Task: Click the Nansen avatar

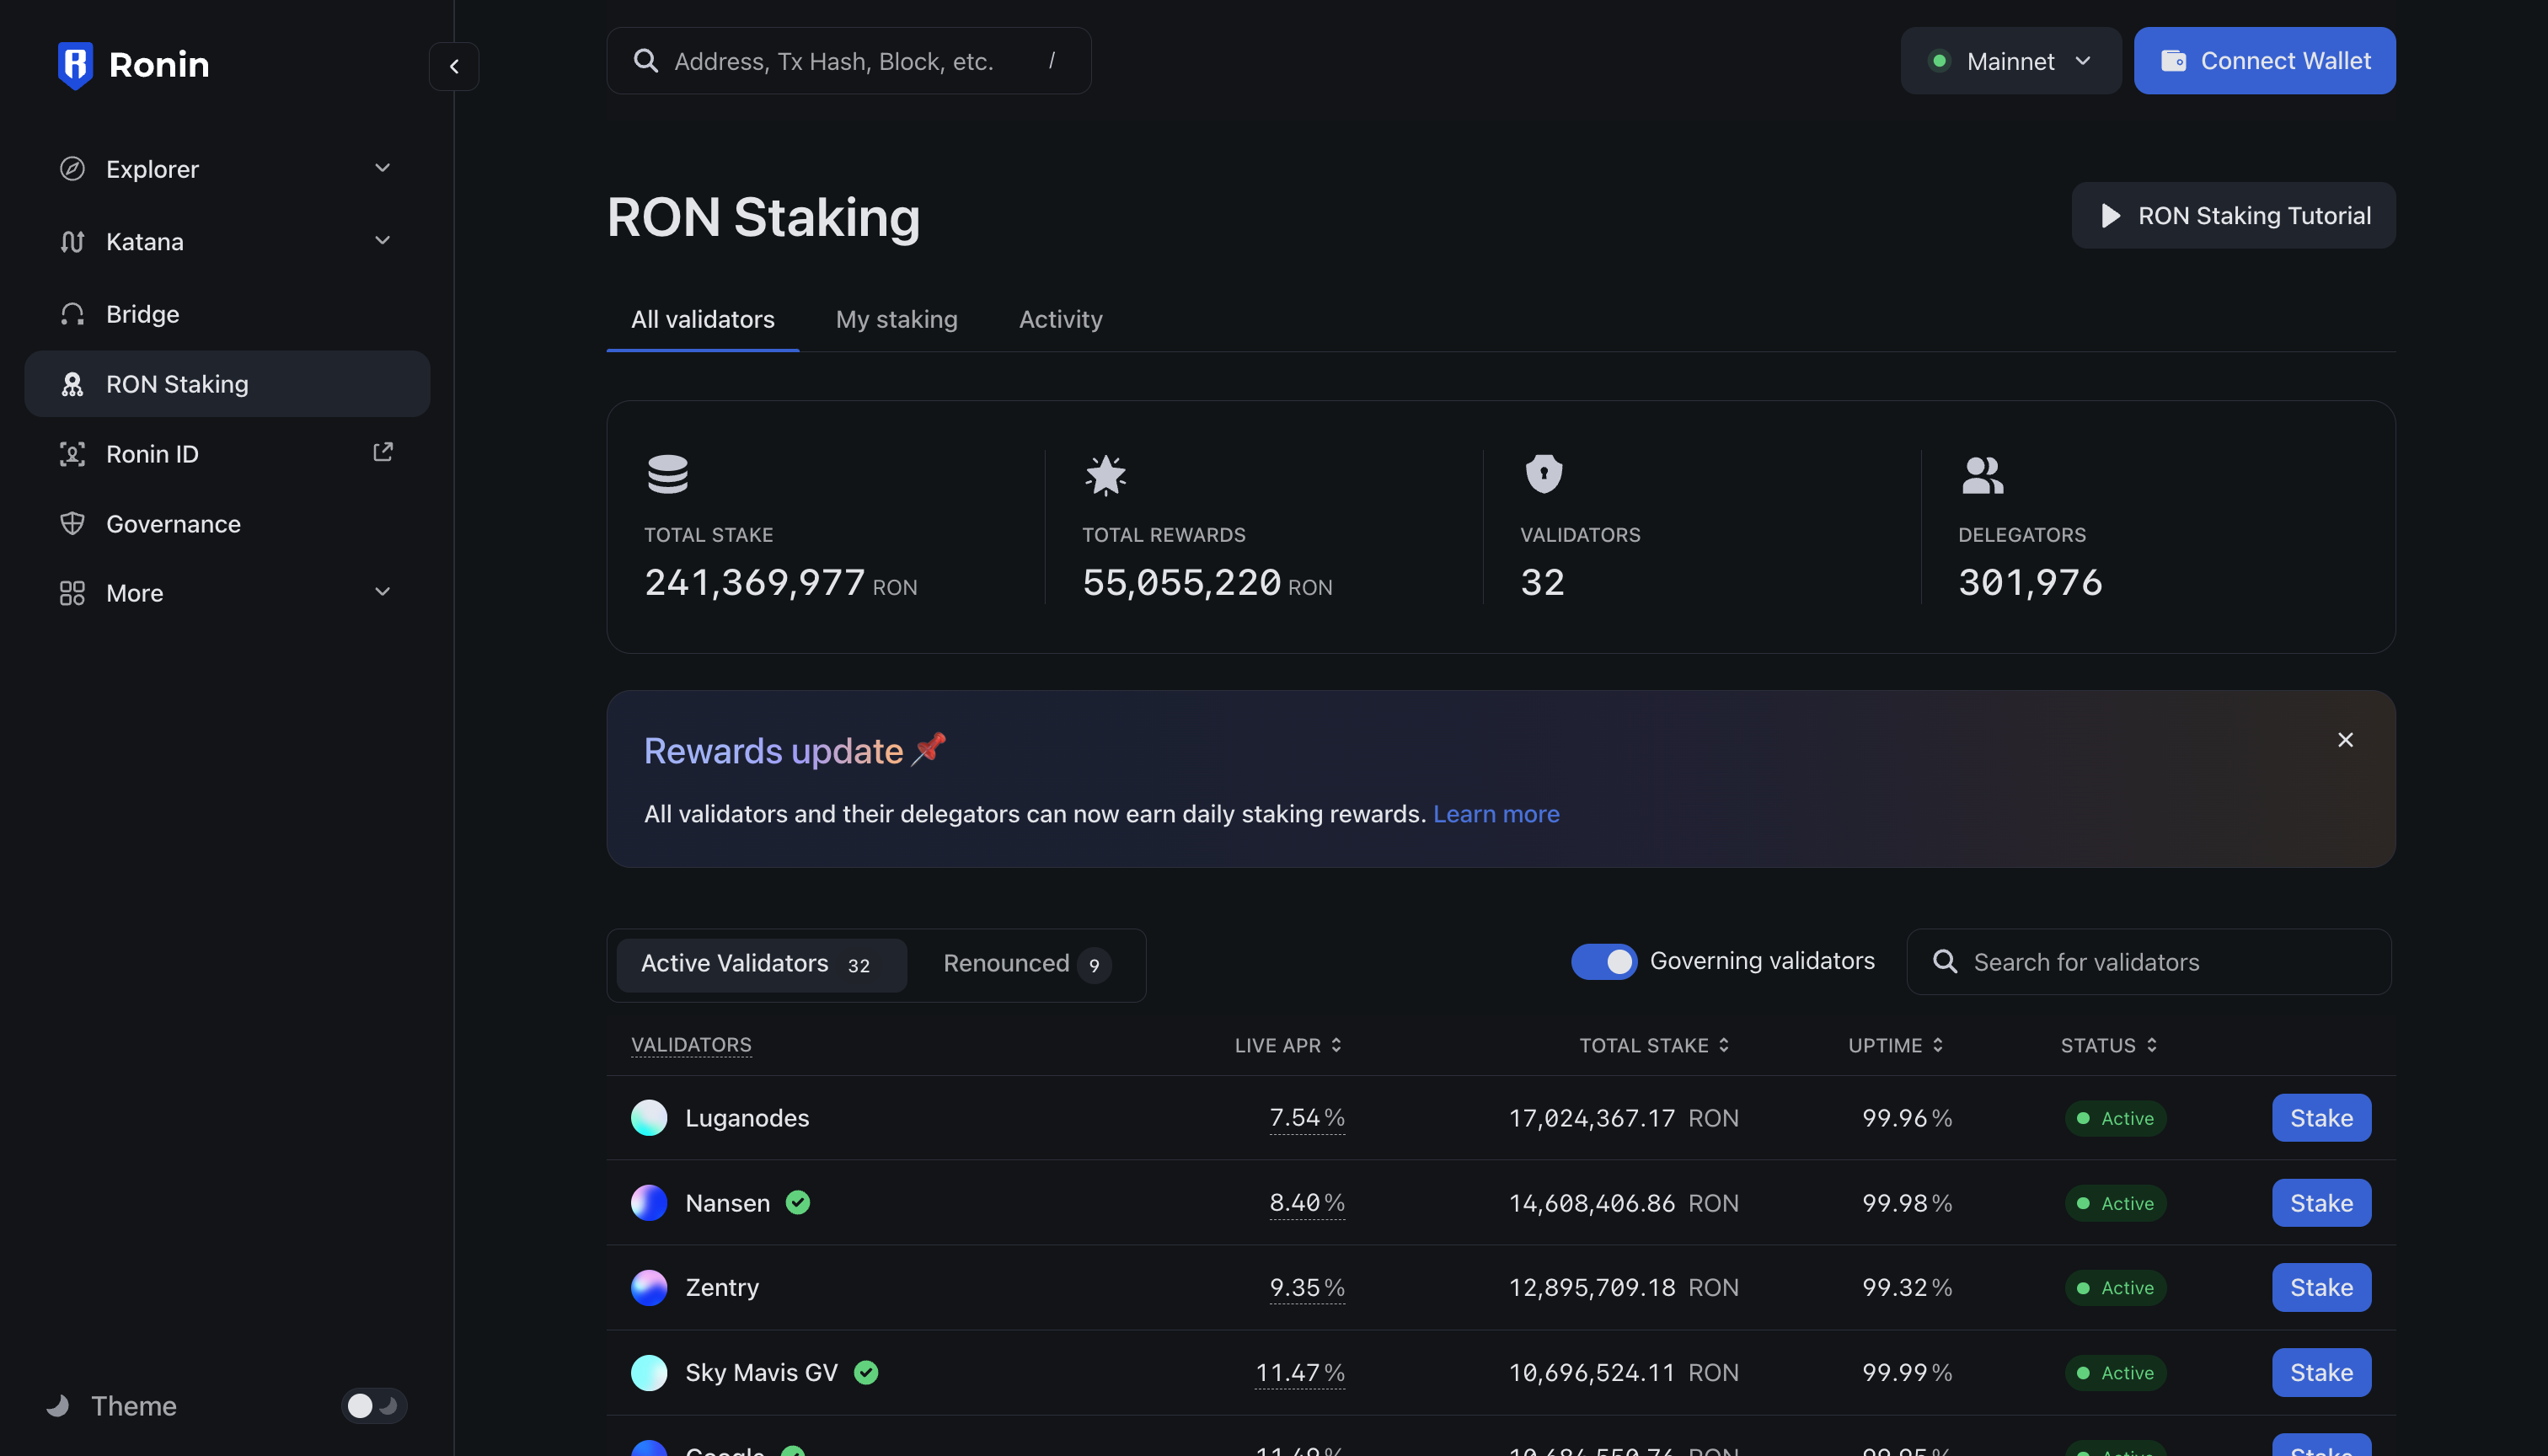Action: click(649, 1202)
